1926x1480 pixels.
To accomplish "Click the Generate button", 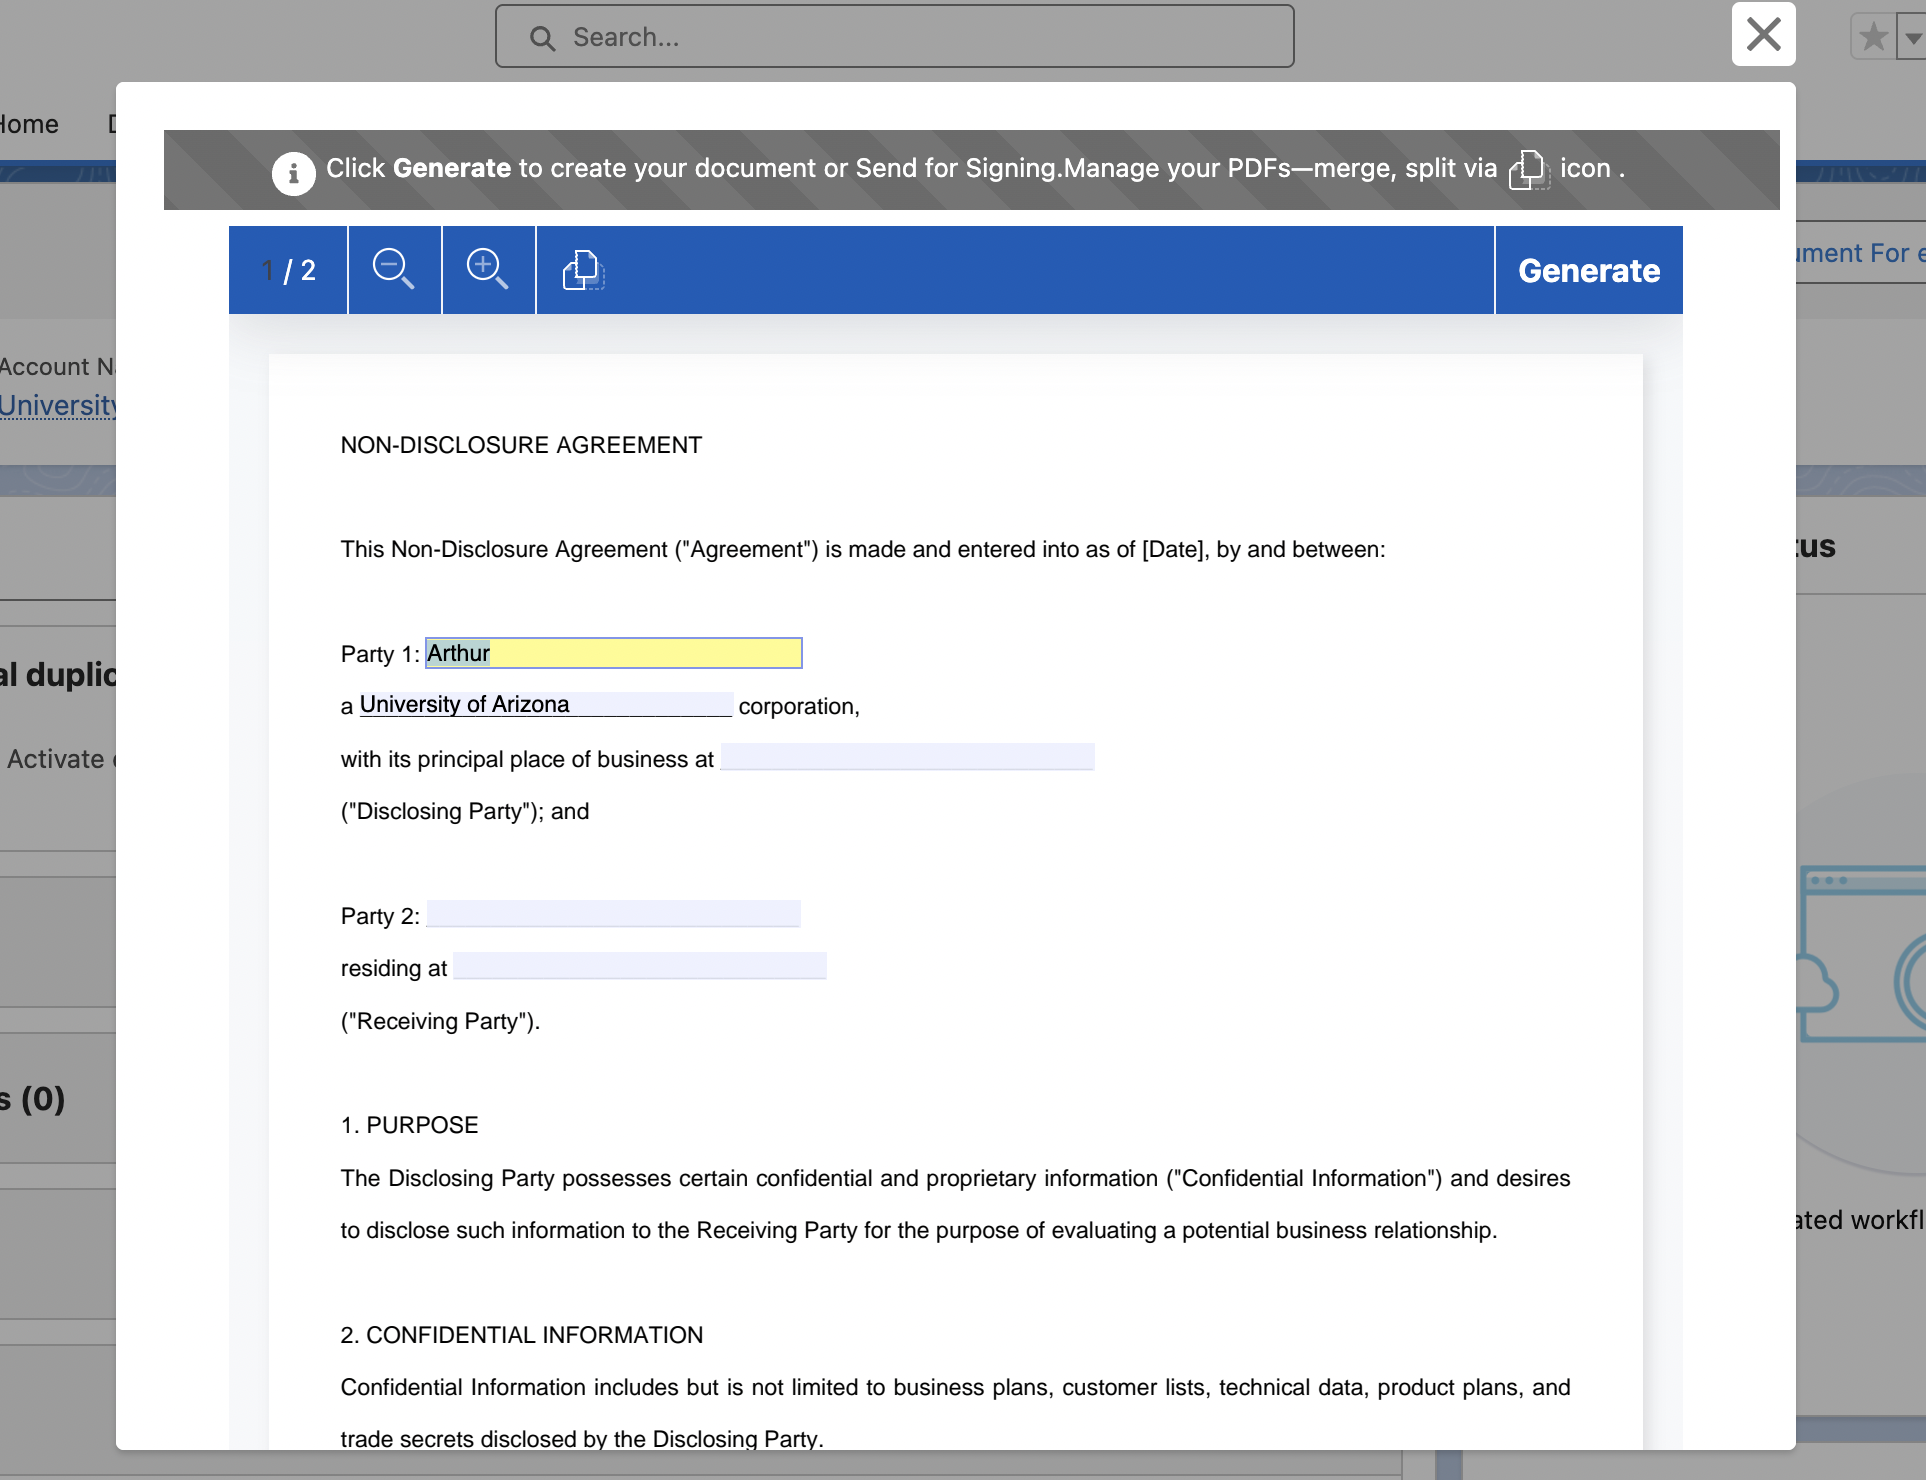I will 1589,270.
